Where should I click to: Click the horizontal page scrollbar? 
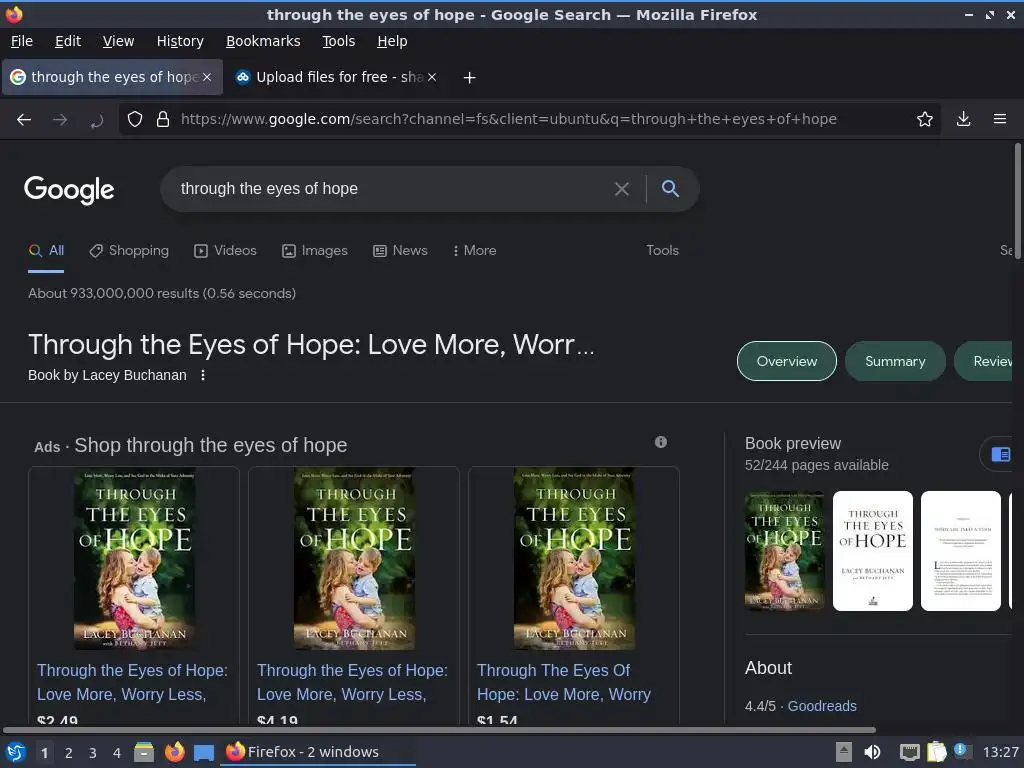coord(439,729)
